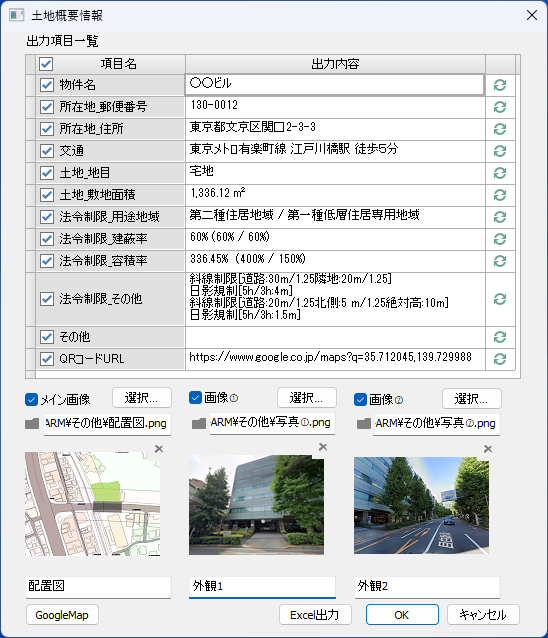Image resolution: width=548 pixels, height=638 pixels.
Task: Uncheck the 法令制限_用途地域 checkbox
Action: click(47, 217)
